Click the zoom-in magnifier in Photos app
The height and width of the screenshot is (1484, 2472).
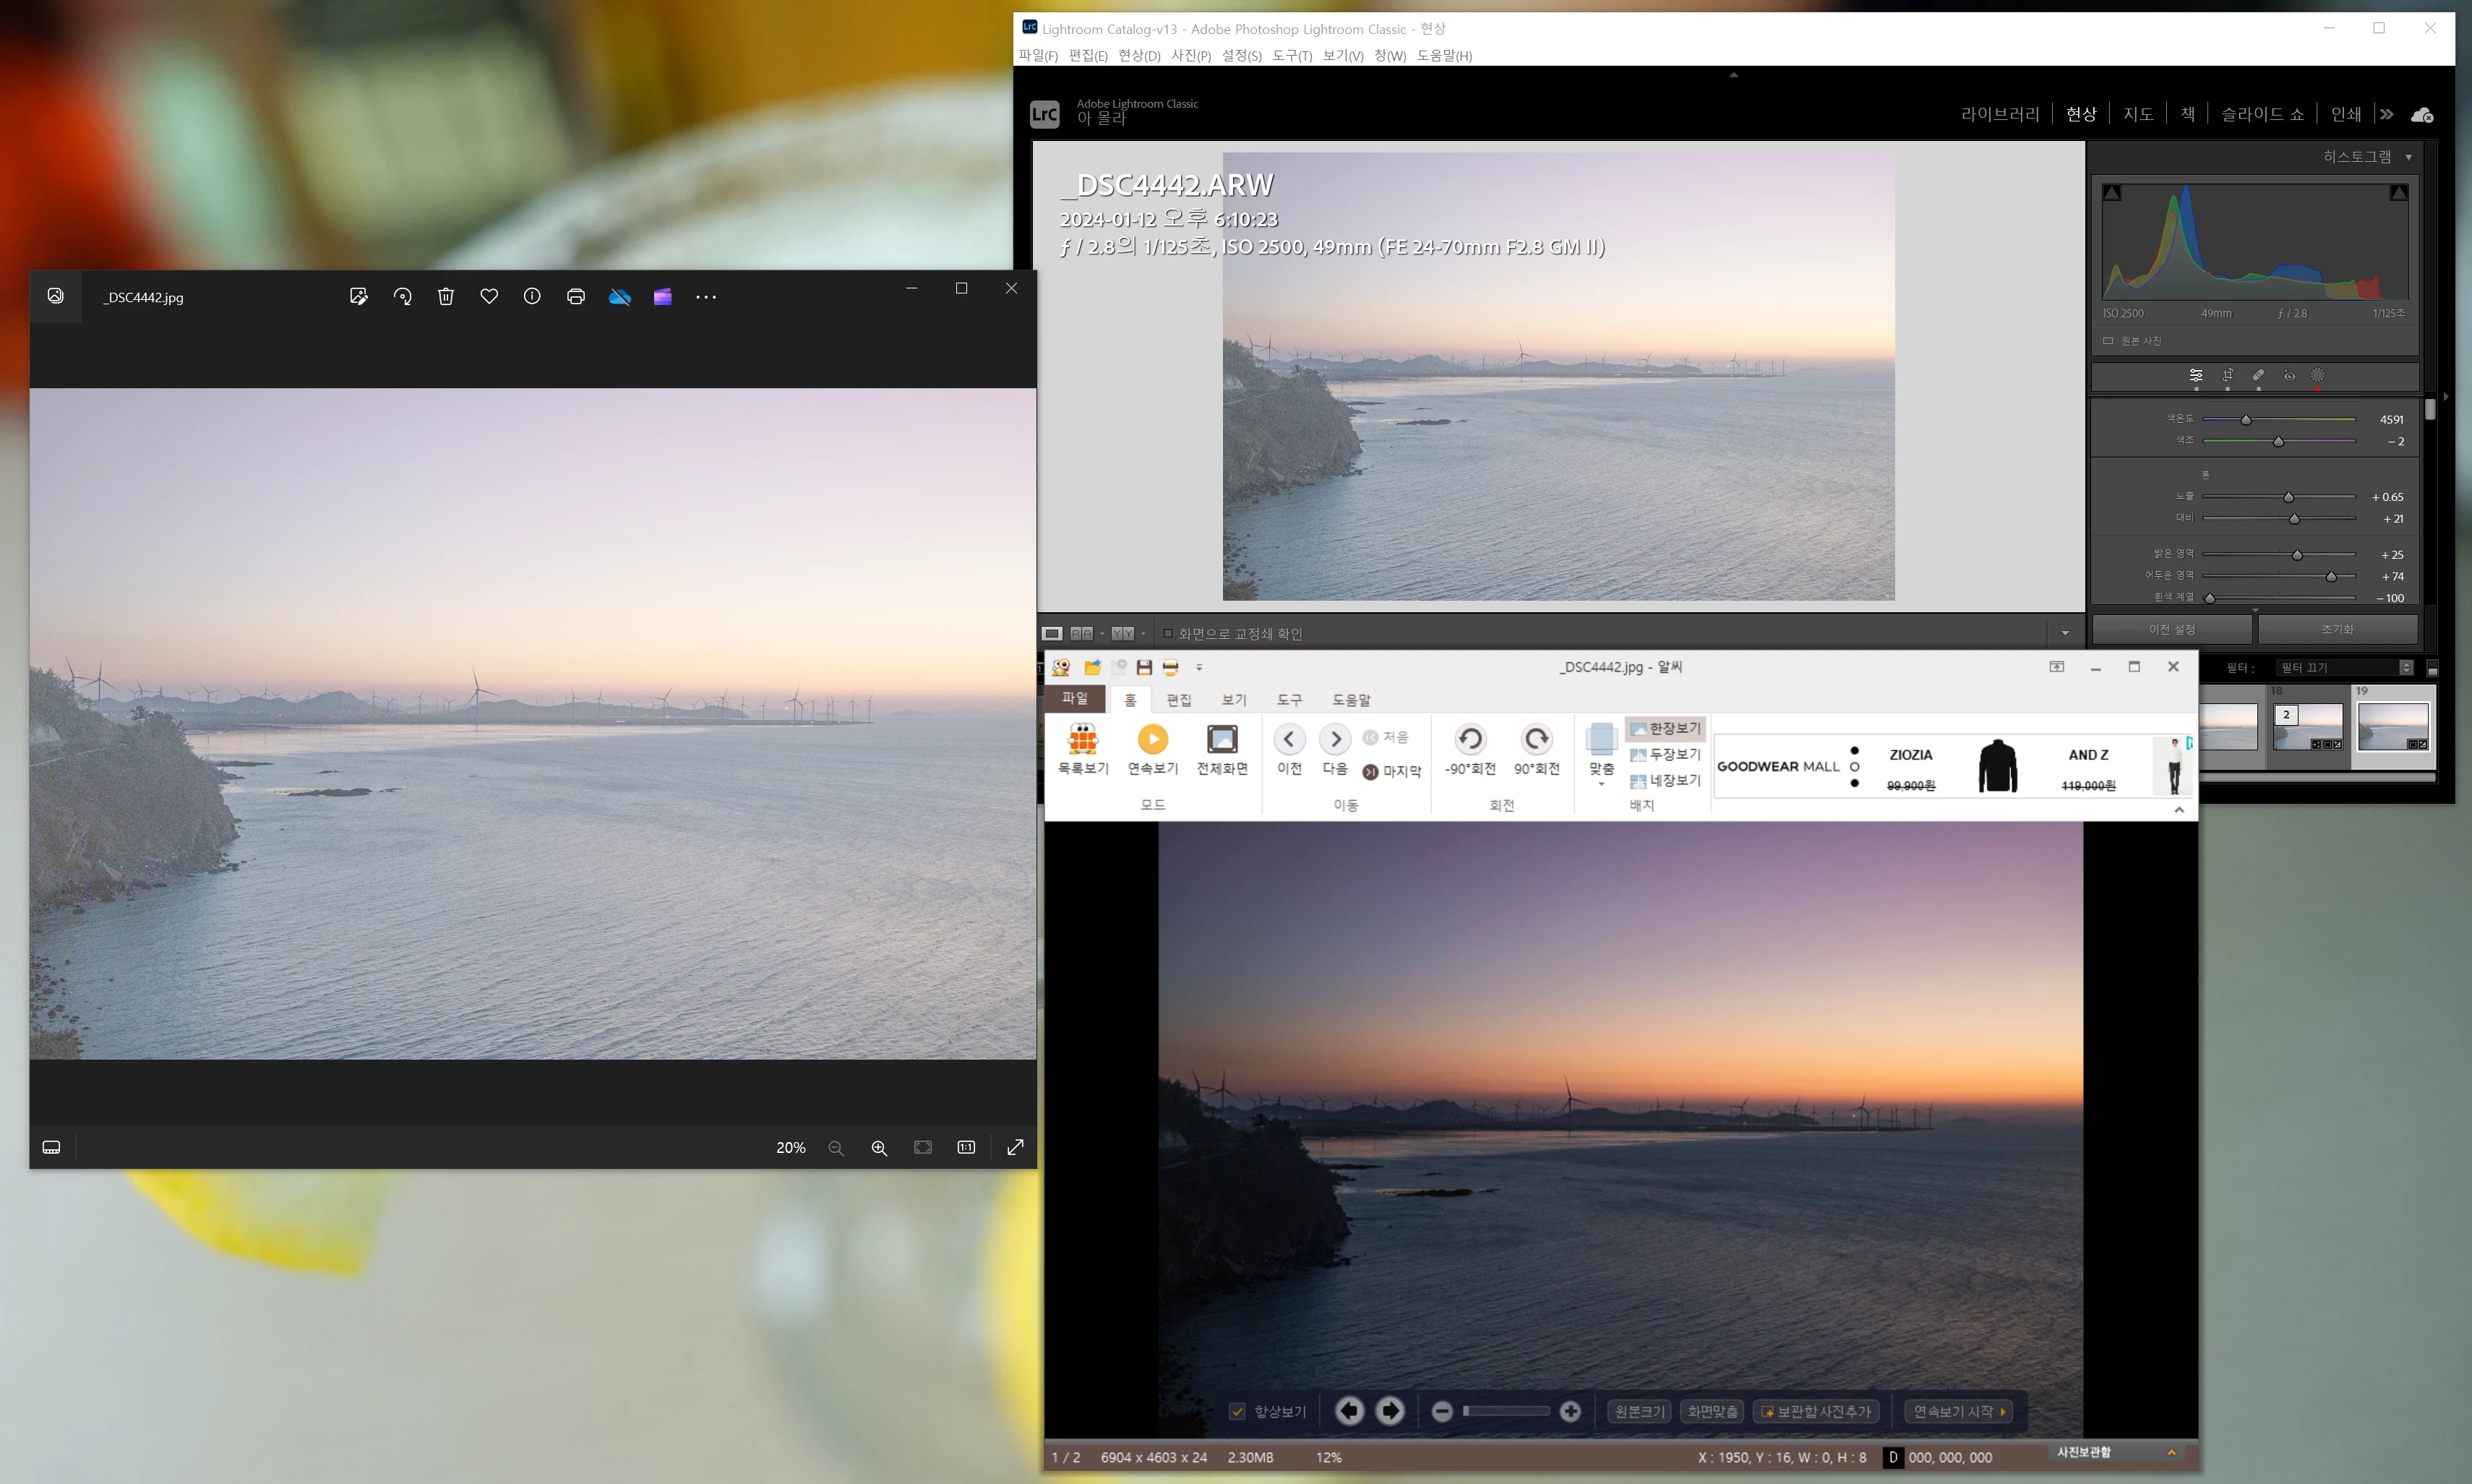tap(879, 1148)
